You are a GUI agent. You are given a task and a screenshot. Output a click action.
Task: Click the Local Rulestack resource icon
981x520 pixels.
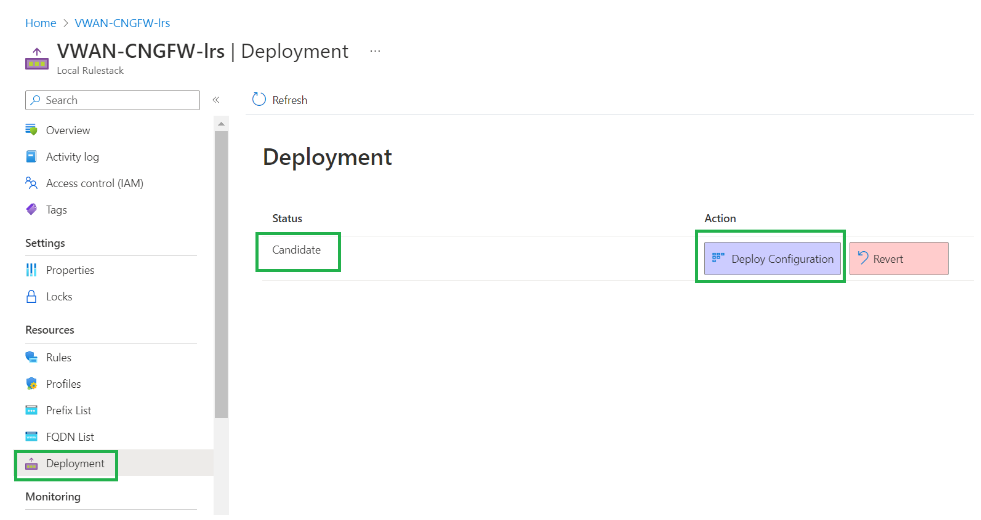[x=37, y=58]
